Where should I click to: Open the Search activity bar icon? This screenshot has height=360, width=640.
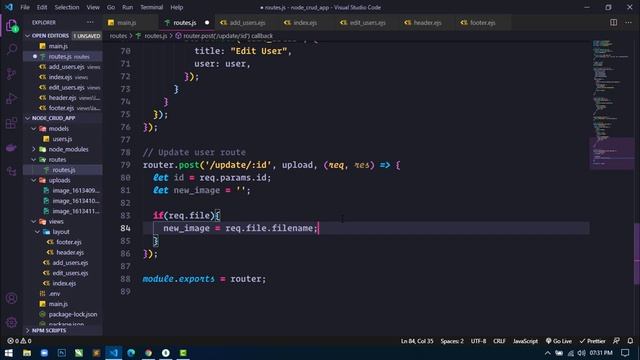click(x=11, y=50)
